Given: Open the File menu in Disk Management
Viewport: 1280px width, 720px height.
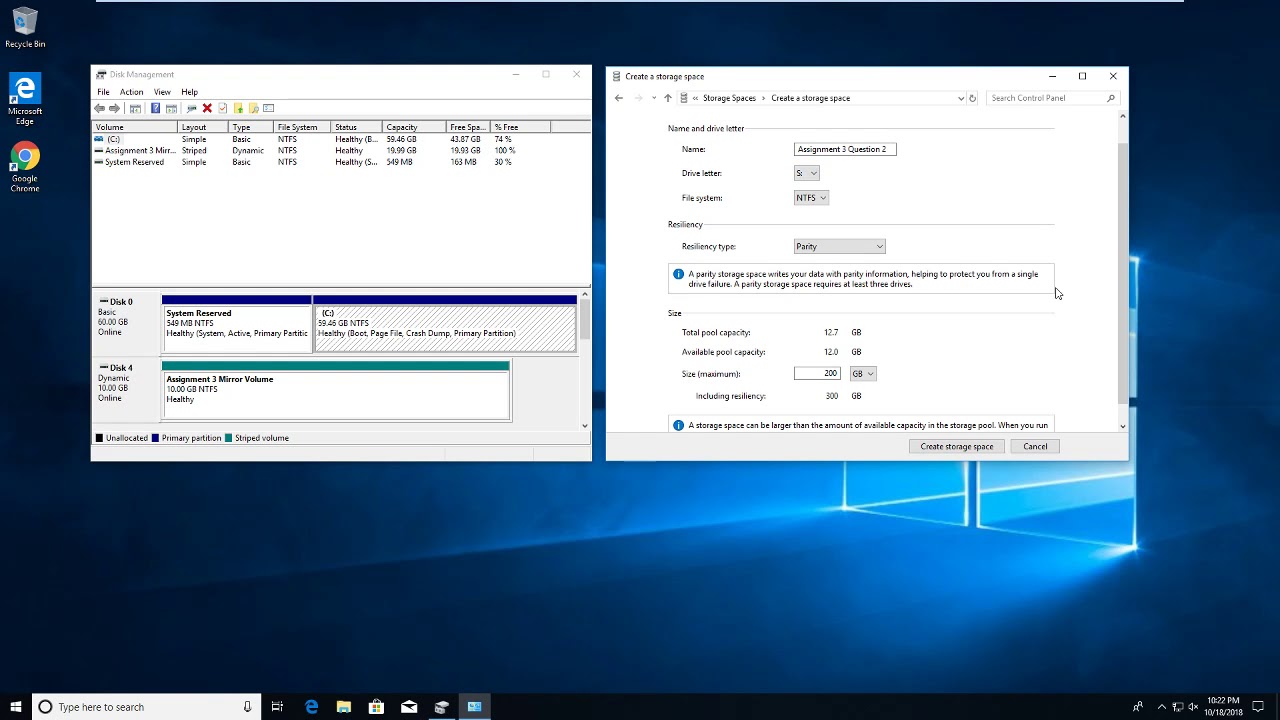Looking at the screenshot, I should 103,92.
